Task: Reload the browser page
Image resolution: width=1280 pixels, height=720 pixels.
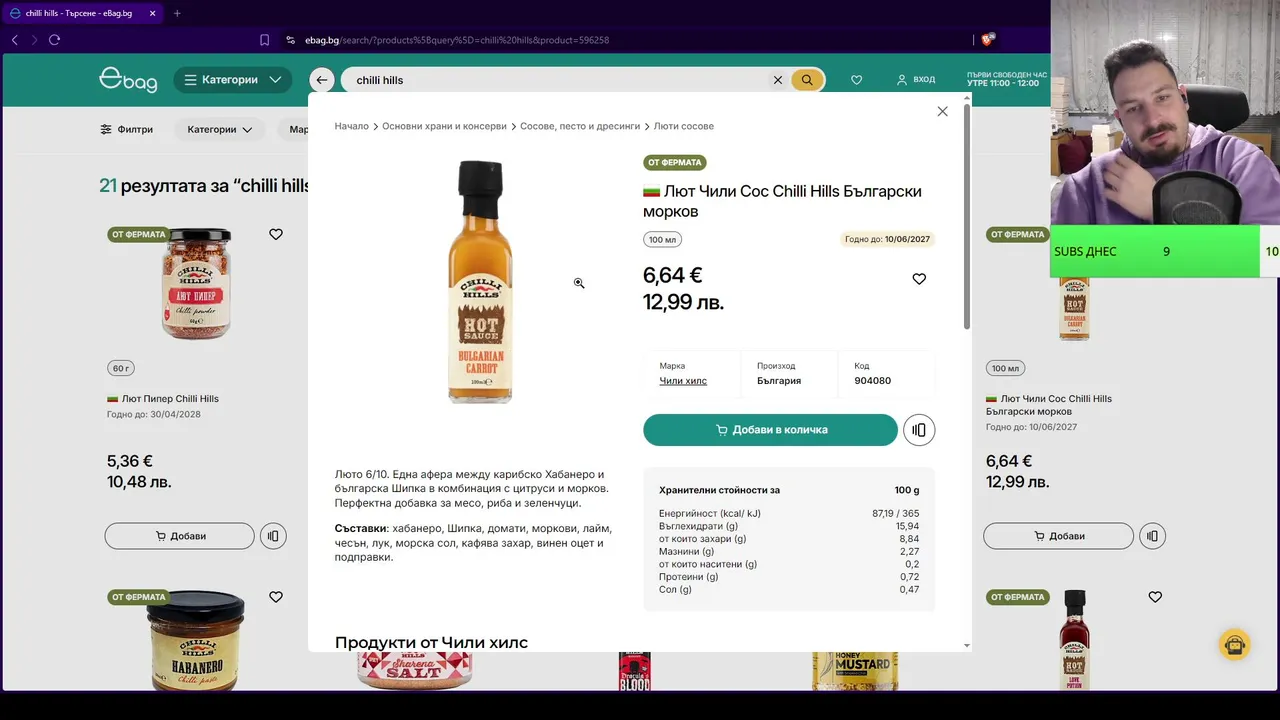Action: (54, 40)
